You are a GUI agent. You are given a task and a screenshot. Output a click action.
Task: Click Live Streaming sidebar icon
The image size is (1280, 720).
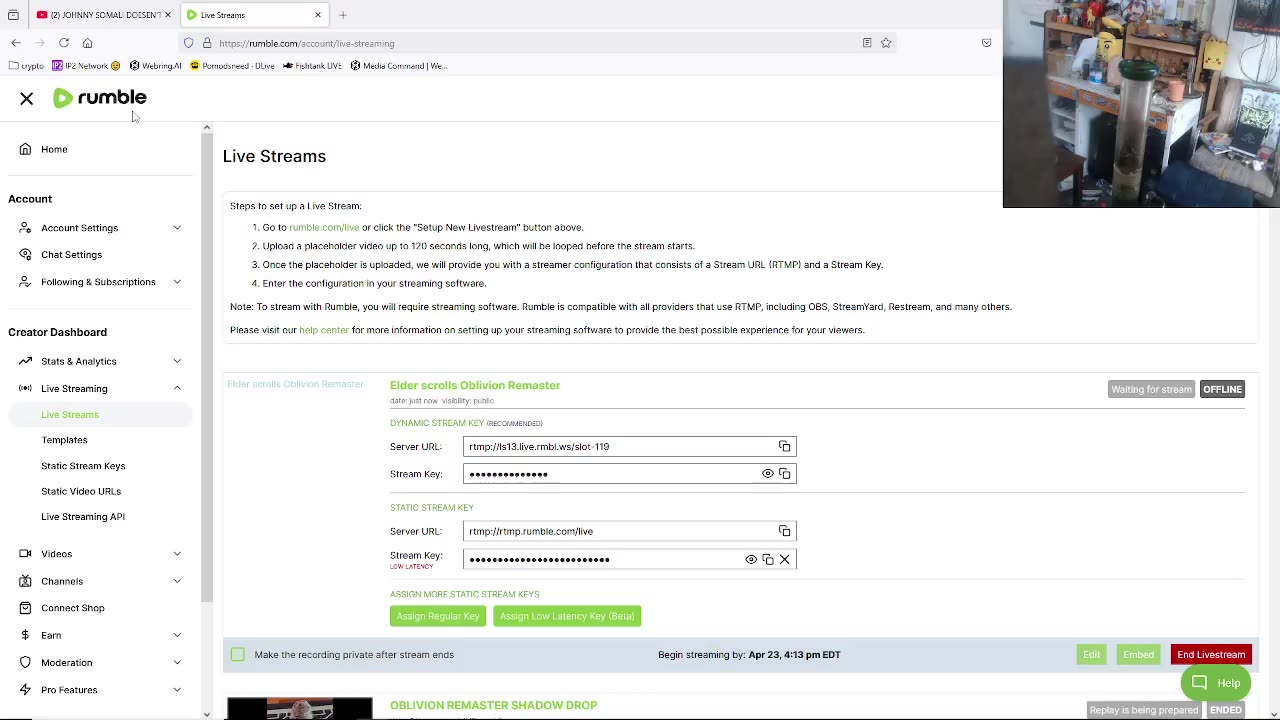pos(25,388)
